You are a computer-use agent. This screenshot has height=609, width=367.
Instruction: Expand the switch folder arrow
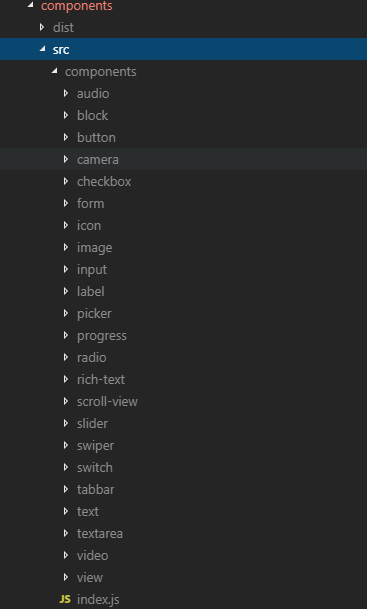[x=66, y=467]
